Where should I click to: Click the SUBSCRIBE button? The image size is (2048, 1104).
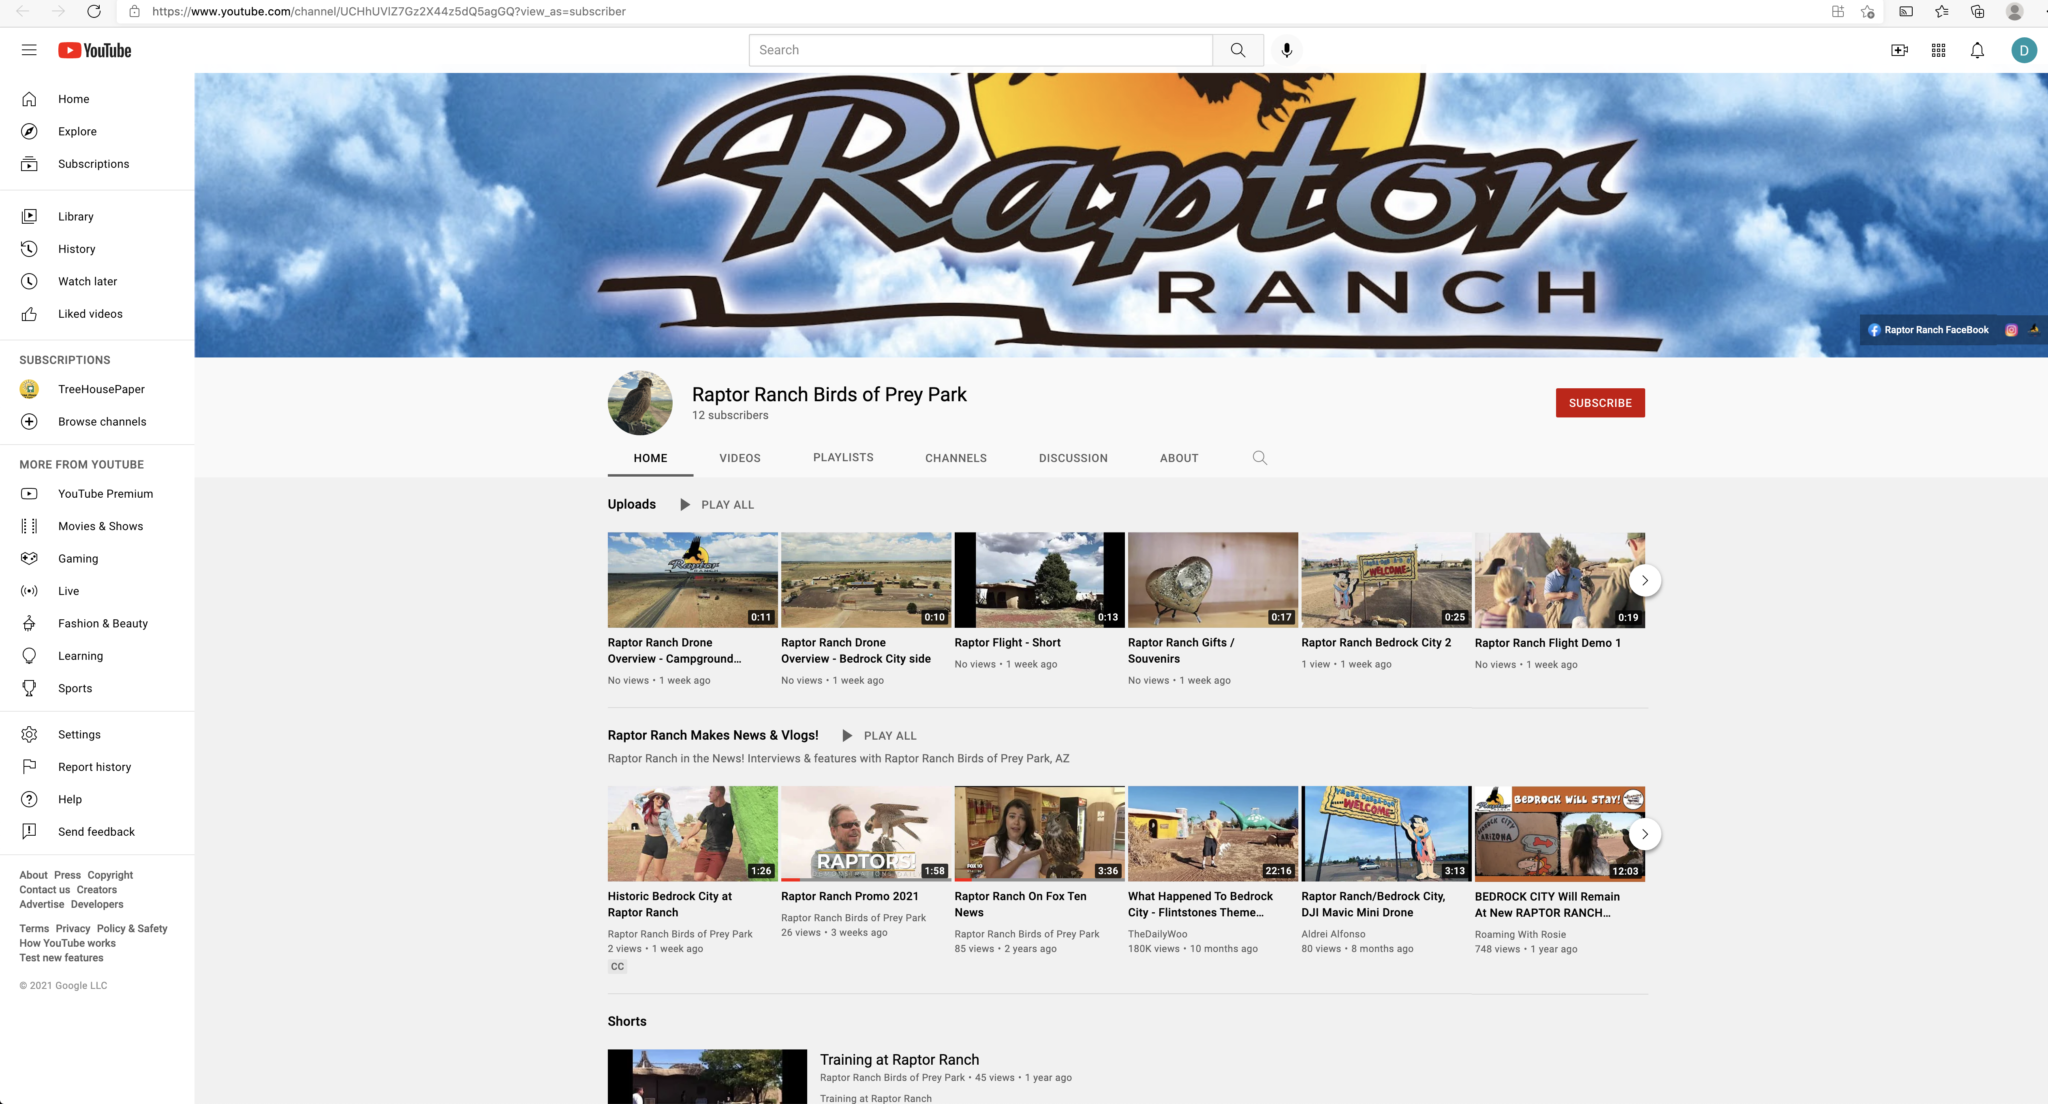click(x=1599, y=402)
